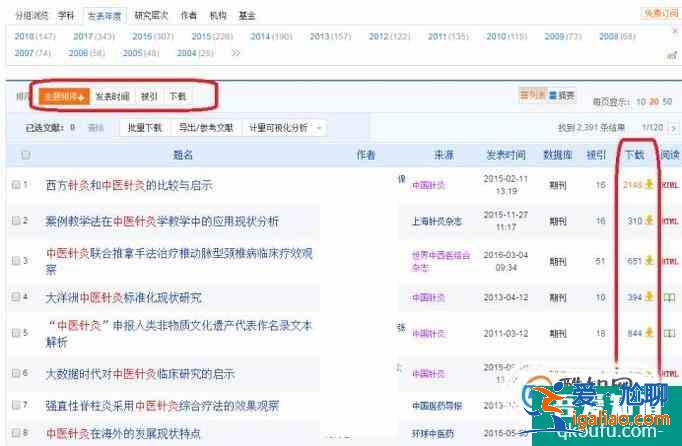
Task: Filter by year 2016
Action: 153,36
